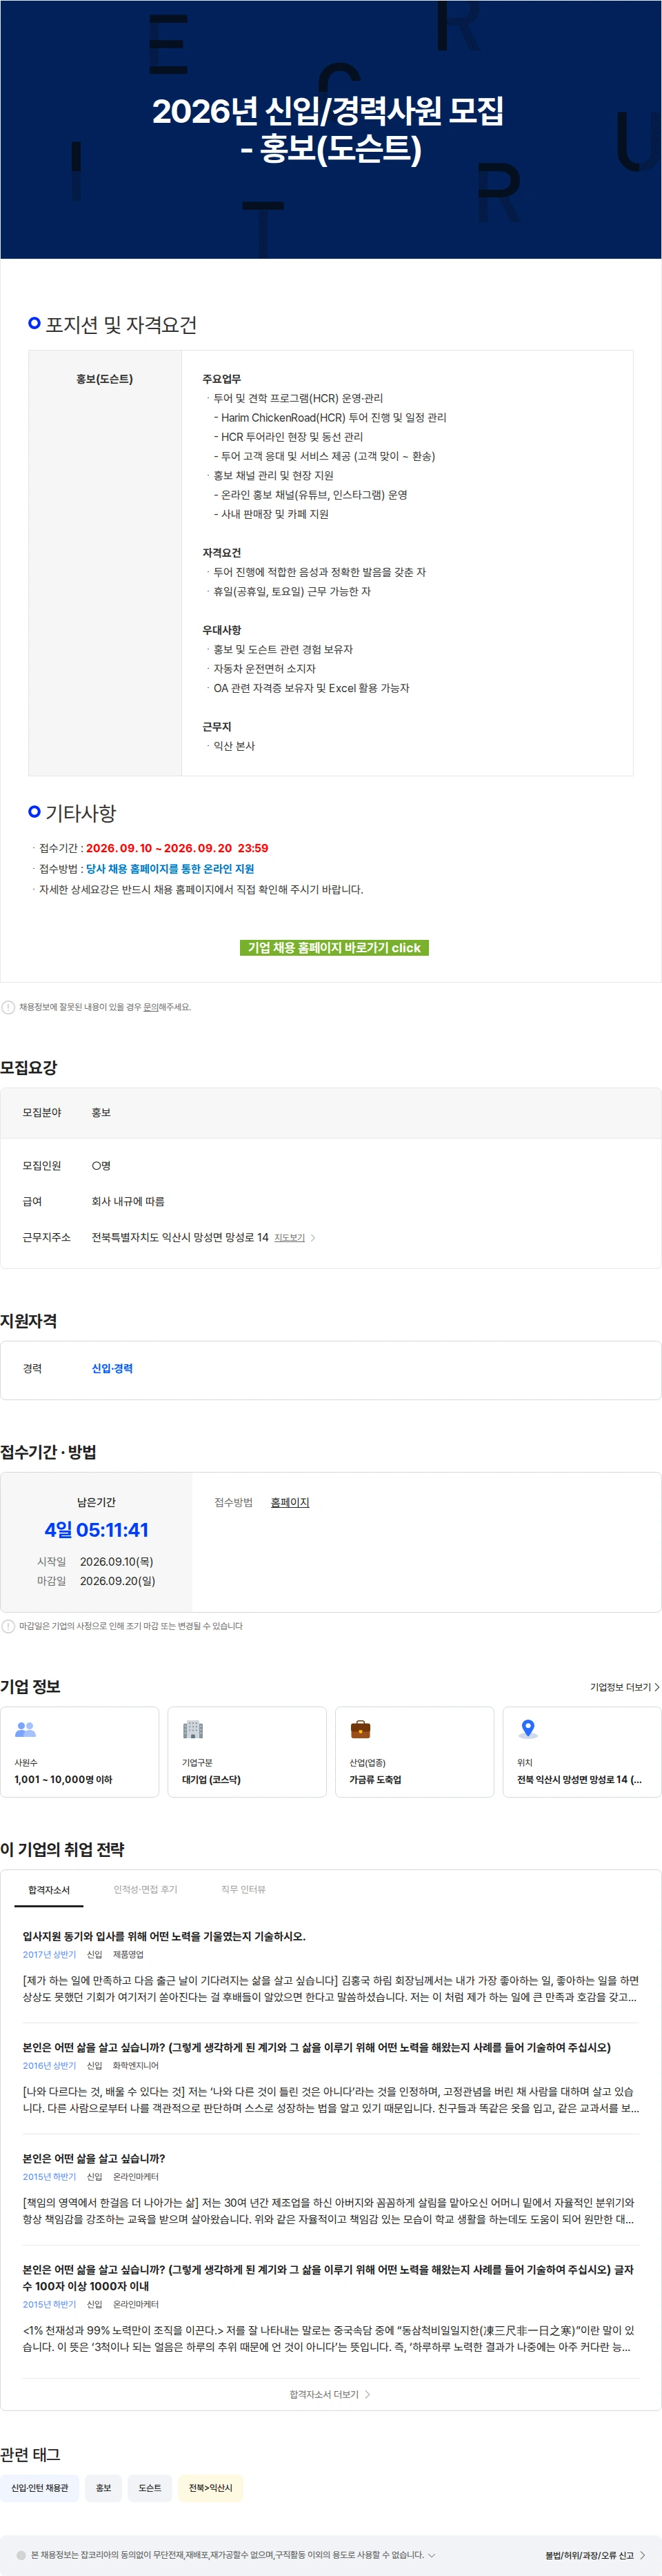Open essay titled '본인은 어떤 삶을 살고 싶습니까?' 2015
Viewport: 662px width, 2576px height.
(x=94, y=2158)
